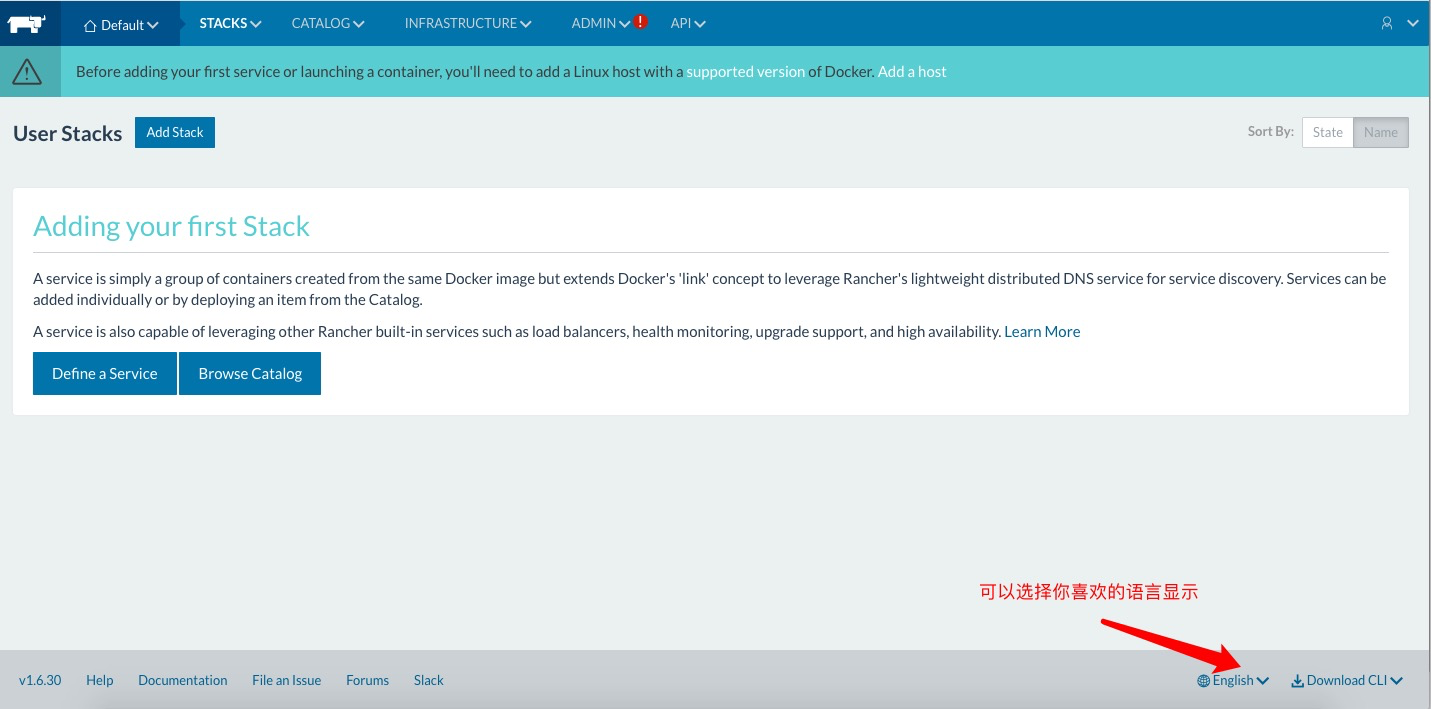Open the Forums footer link
The height and width of the screenshot is (709, 1431).
(x=368, y=680)
